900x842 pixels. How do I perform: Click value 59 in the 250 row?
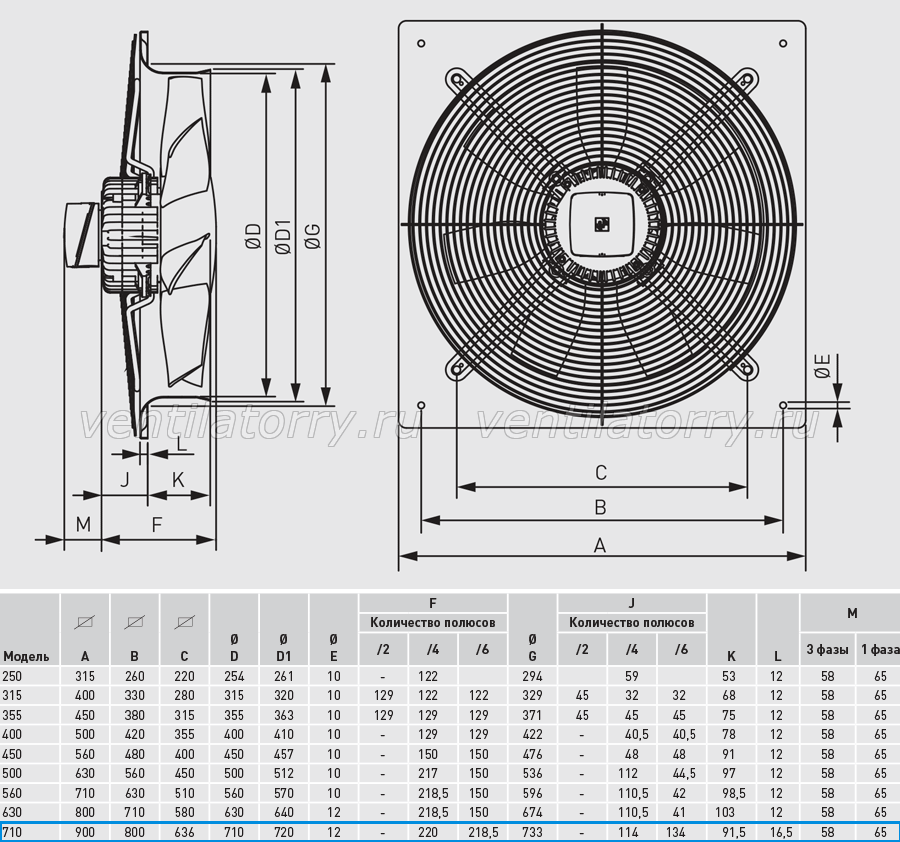coord(631,676)
